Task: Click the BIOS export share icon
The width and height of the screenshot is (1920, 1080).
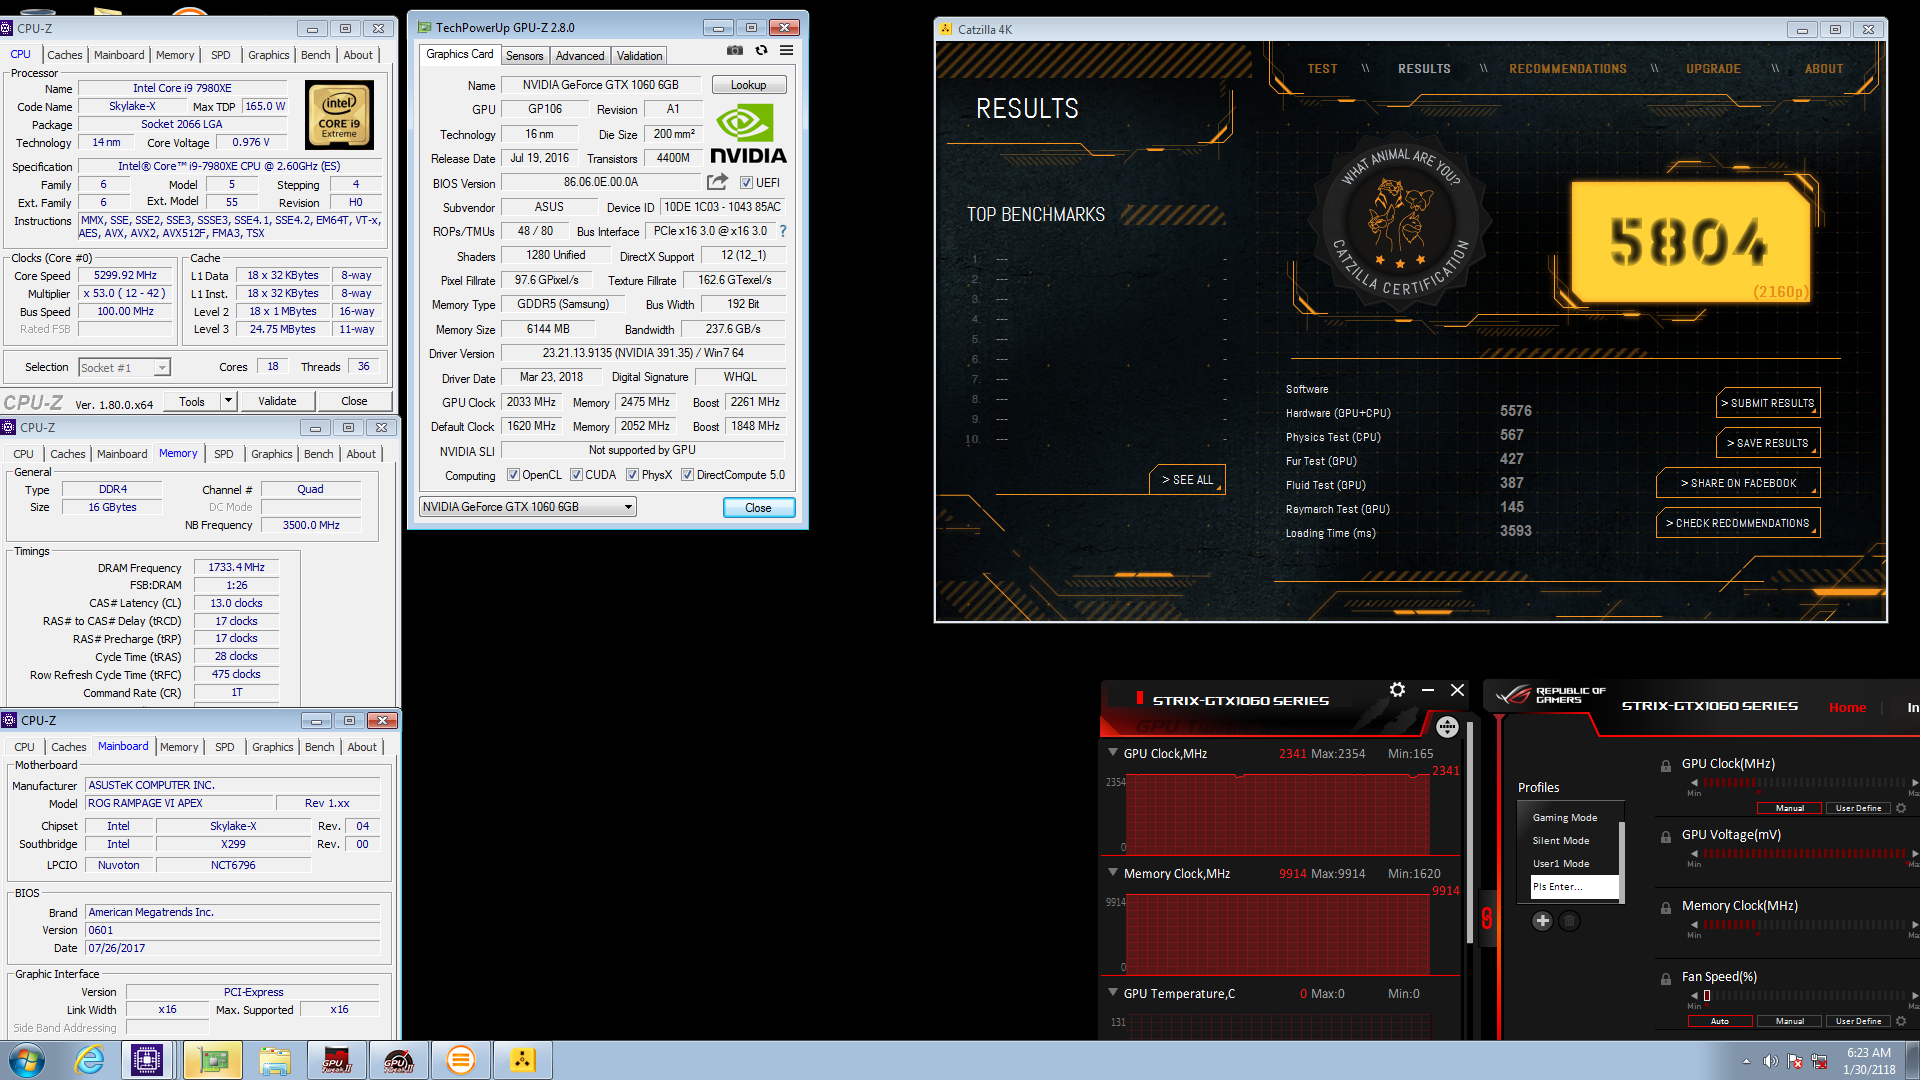Action: pyautogui.click(x=717, y=182)
